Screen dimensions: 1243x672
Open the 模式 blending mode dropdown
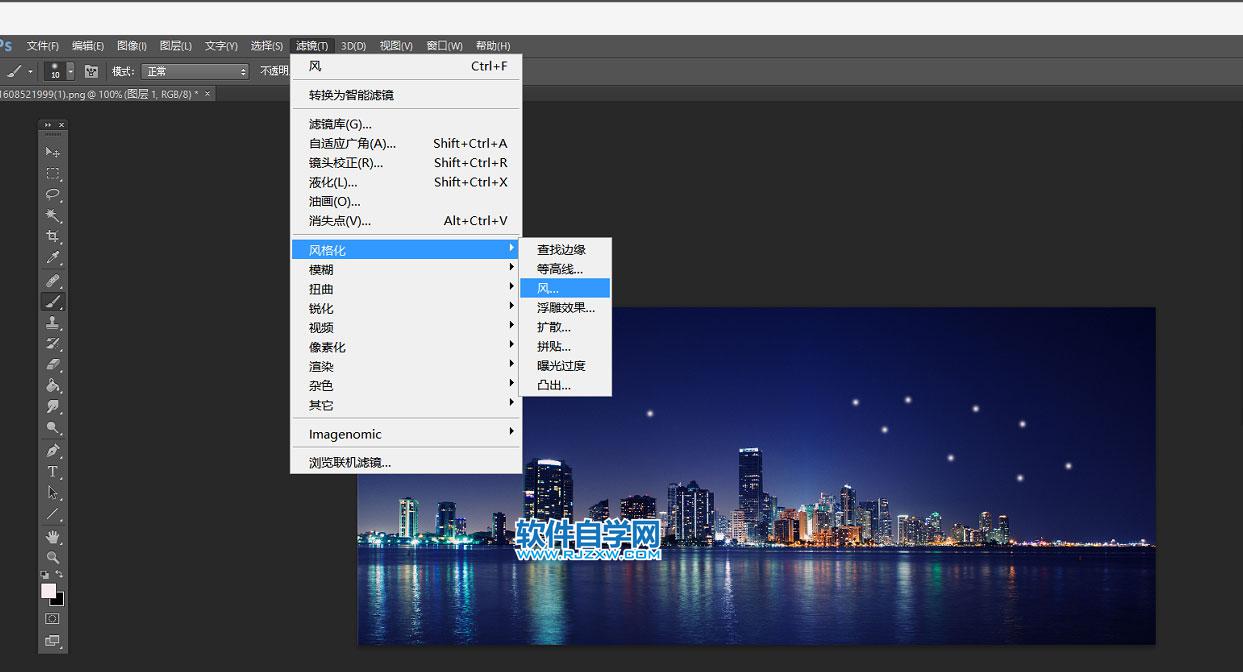[x=195, y=71]
